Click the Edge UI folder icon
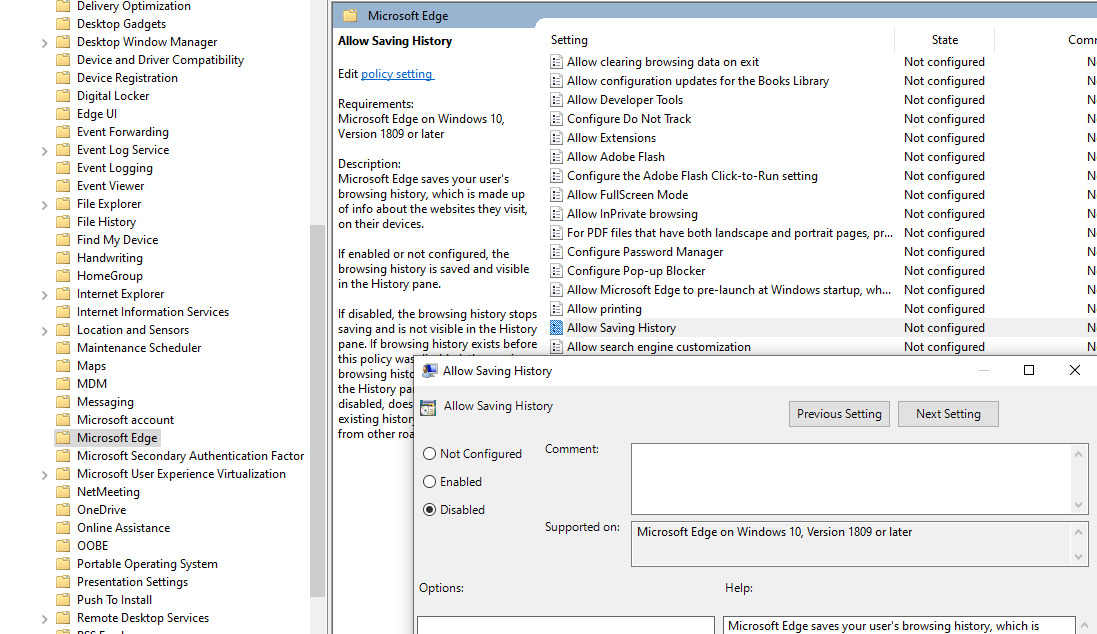Image resolution: width=1097 pixels, height=634 pixels. pyautogui.click(x=63, y=114)
